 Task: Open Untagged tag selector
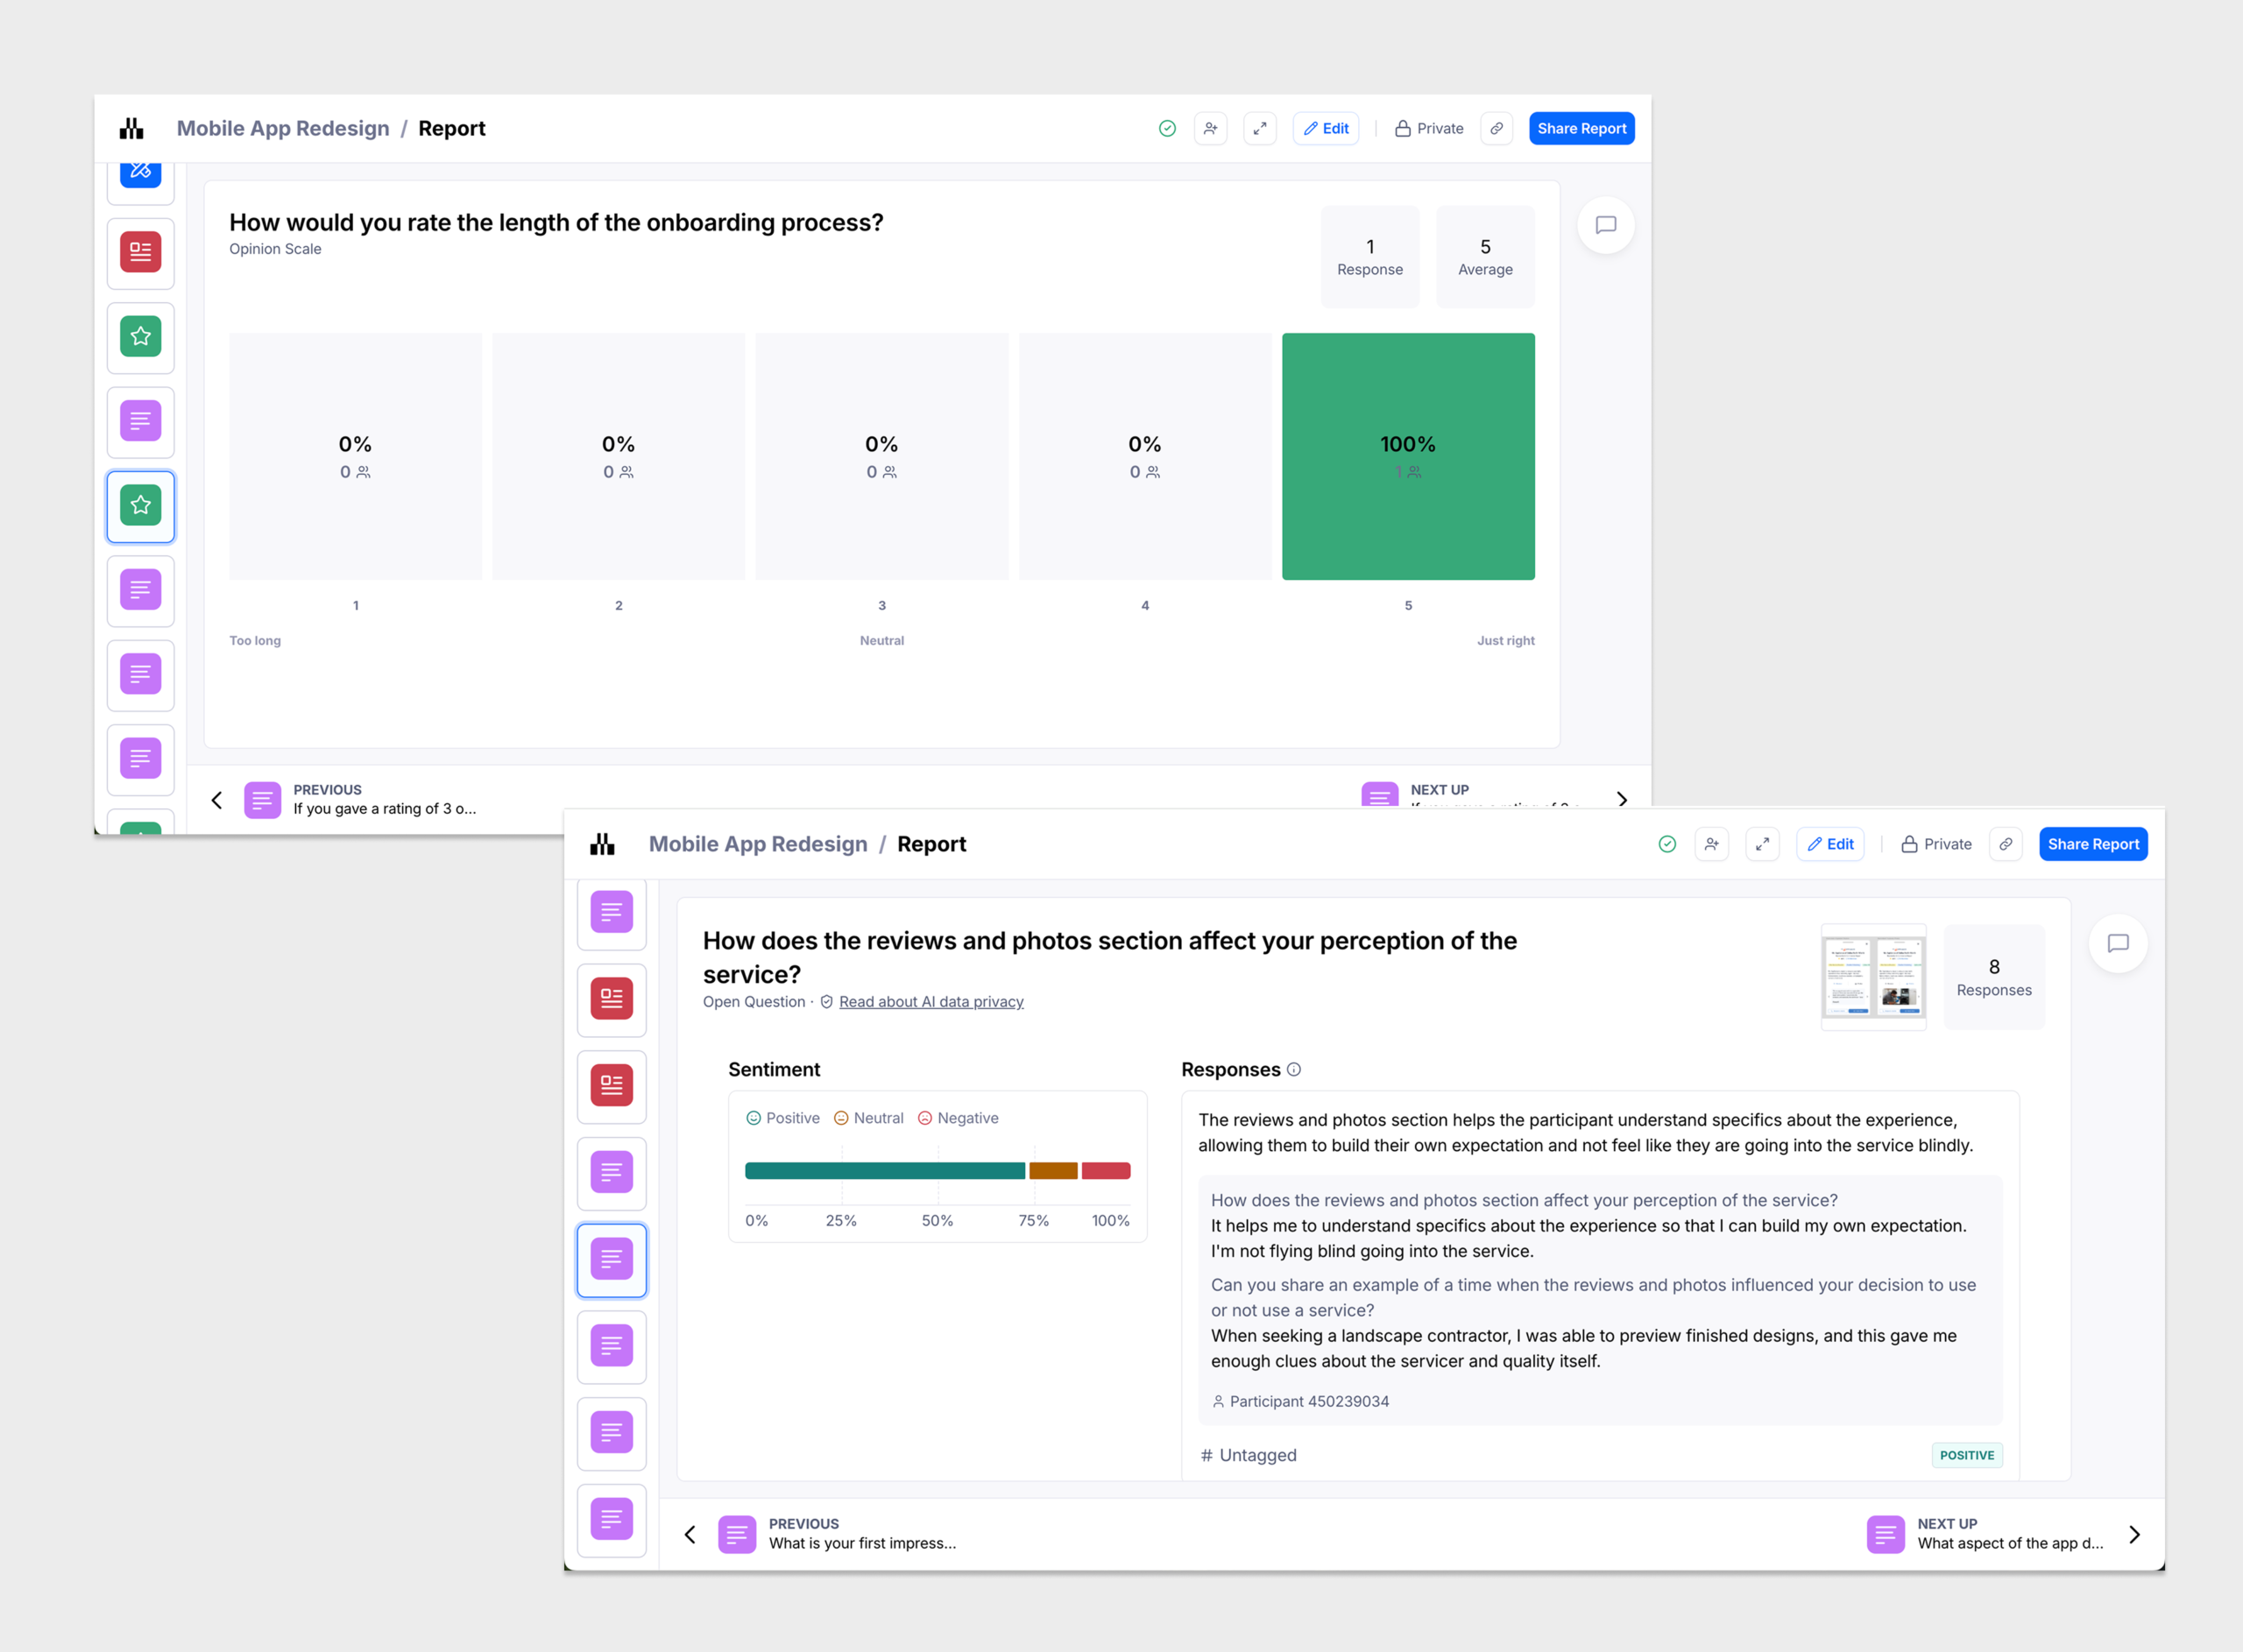pyautogui.click(x=1248, y=1455)
